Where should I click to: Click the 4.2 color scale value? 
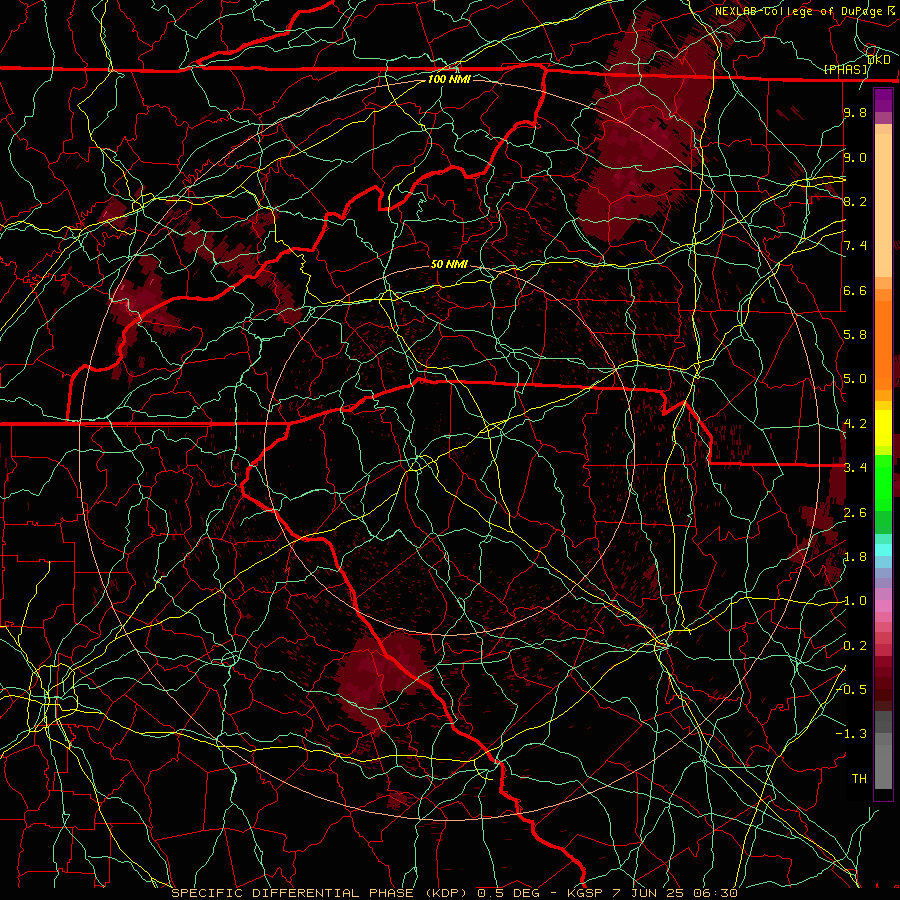[855, 424]
